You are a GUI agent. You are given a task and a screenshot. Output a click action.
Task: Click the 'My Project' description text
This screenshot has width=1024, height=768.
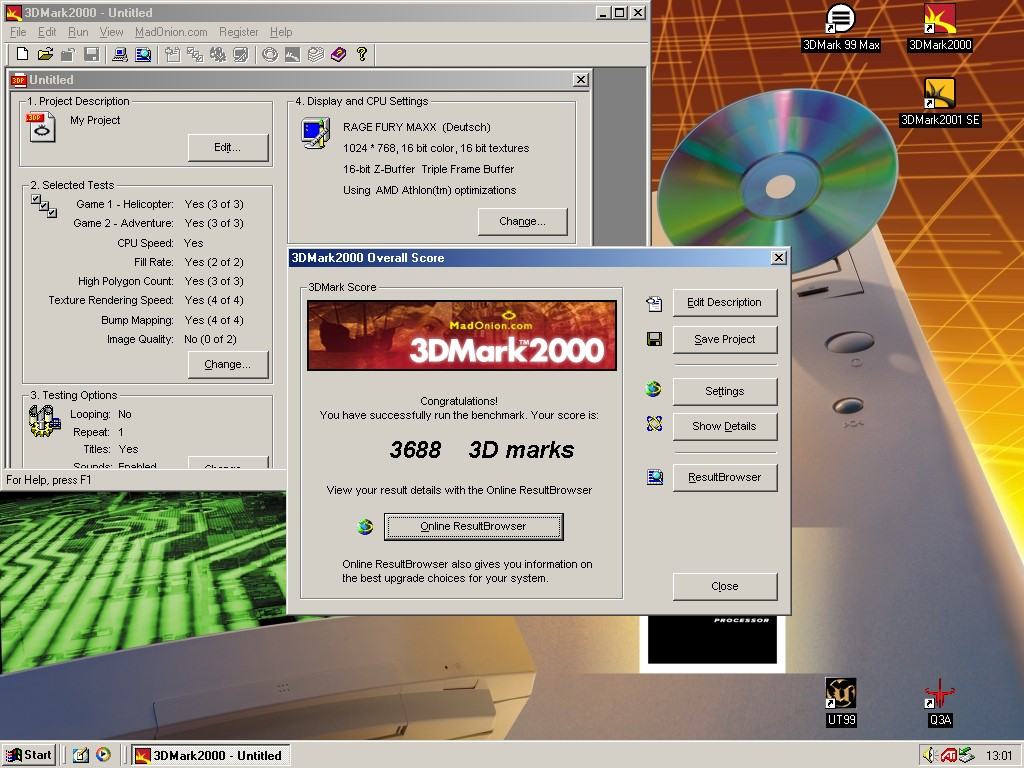pos(95,120)
